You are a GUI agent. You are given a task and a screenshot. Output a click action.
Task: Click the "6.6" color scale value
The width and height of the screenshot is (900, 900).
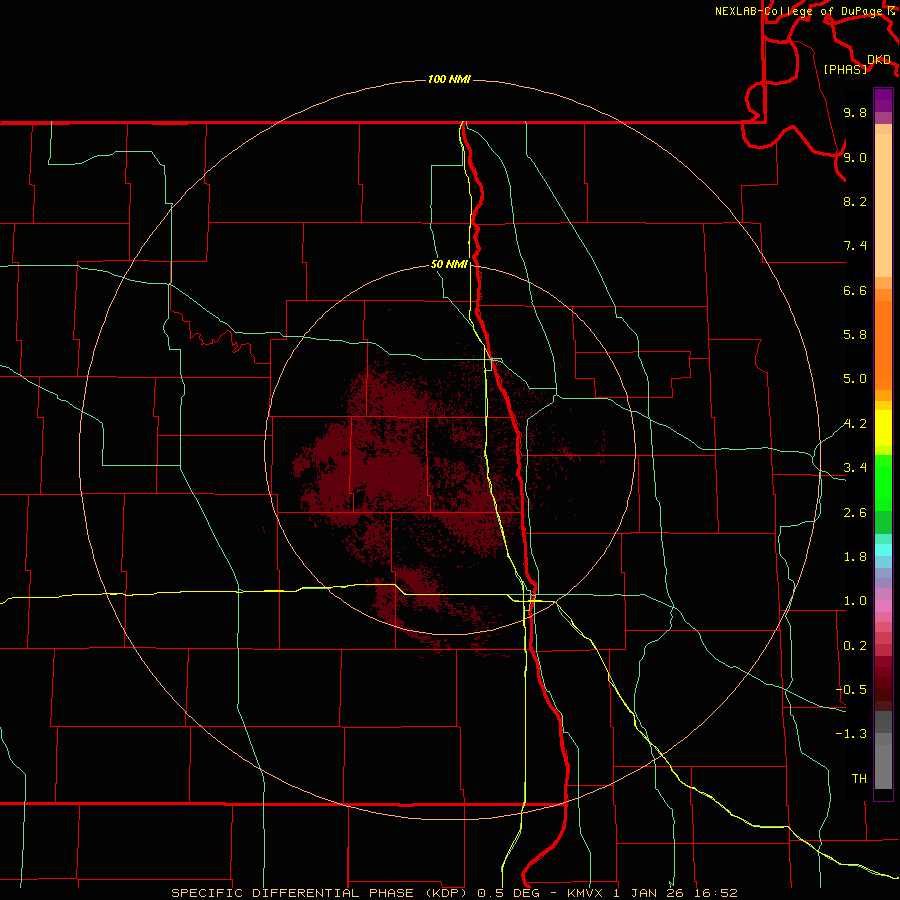855,290
